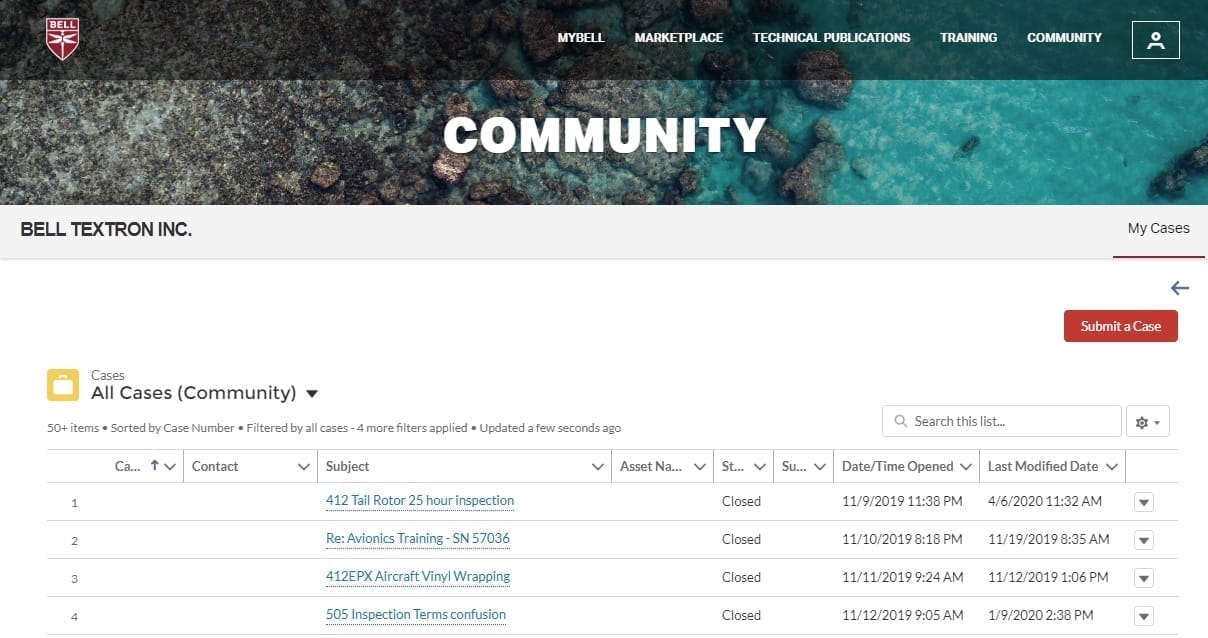
Task: Open the Marketplace menu item
Action: coord(678,38)
